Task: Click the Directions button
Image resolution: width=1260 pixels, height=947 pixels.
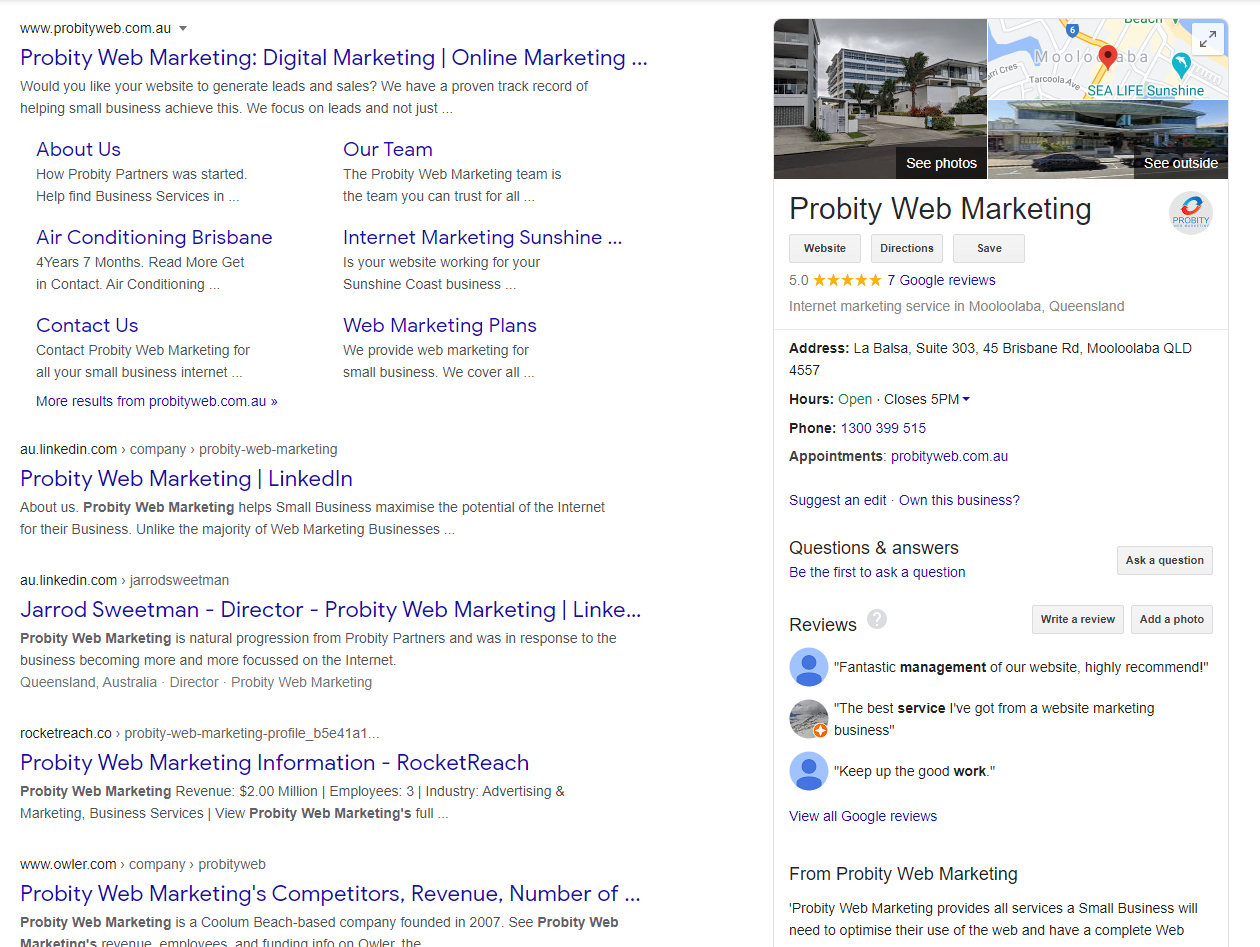Action: [907, 248]
